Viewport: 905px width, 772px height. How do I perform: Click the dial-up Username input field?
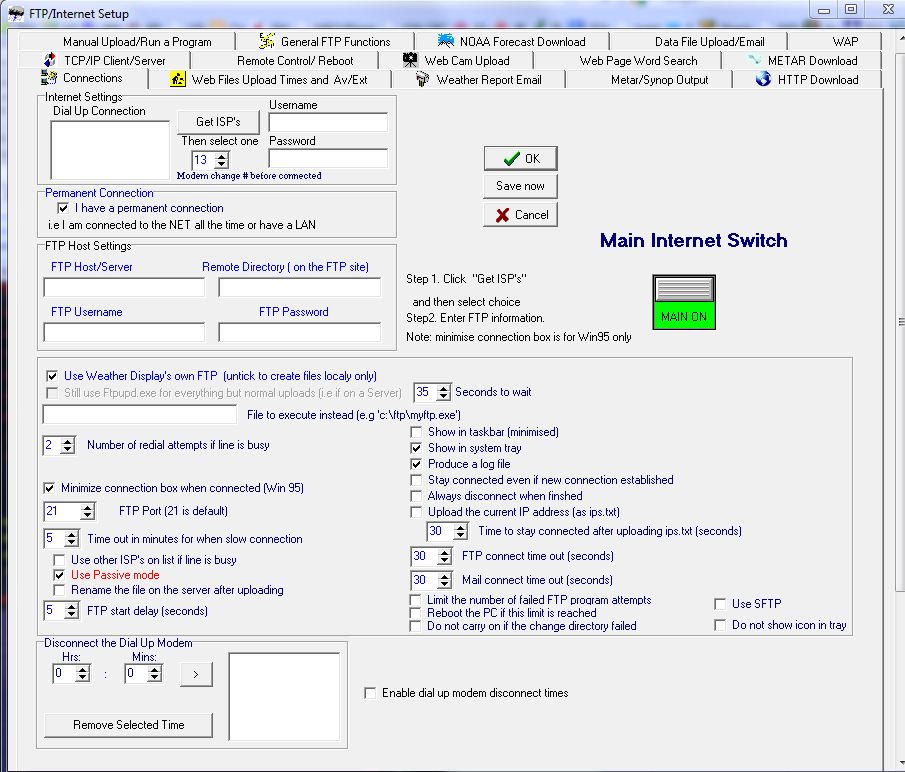[x=328, y=122]
